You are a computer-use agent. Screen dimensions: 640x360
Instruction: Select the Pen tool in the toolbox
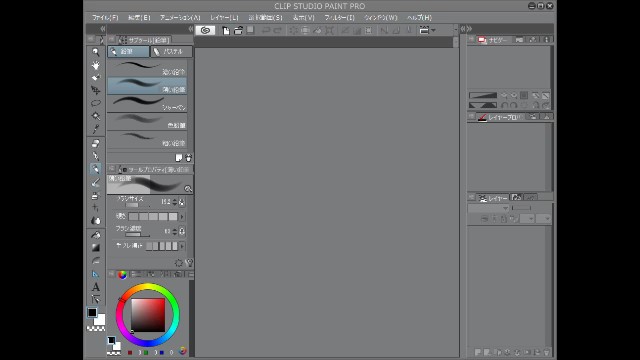tap(96, 156)
